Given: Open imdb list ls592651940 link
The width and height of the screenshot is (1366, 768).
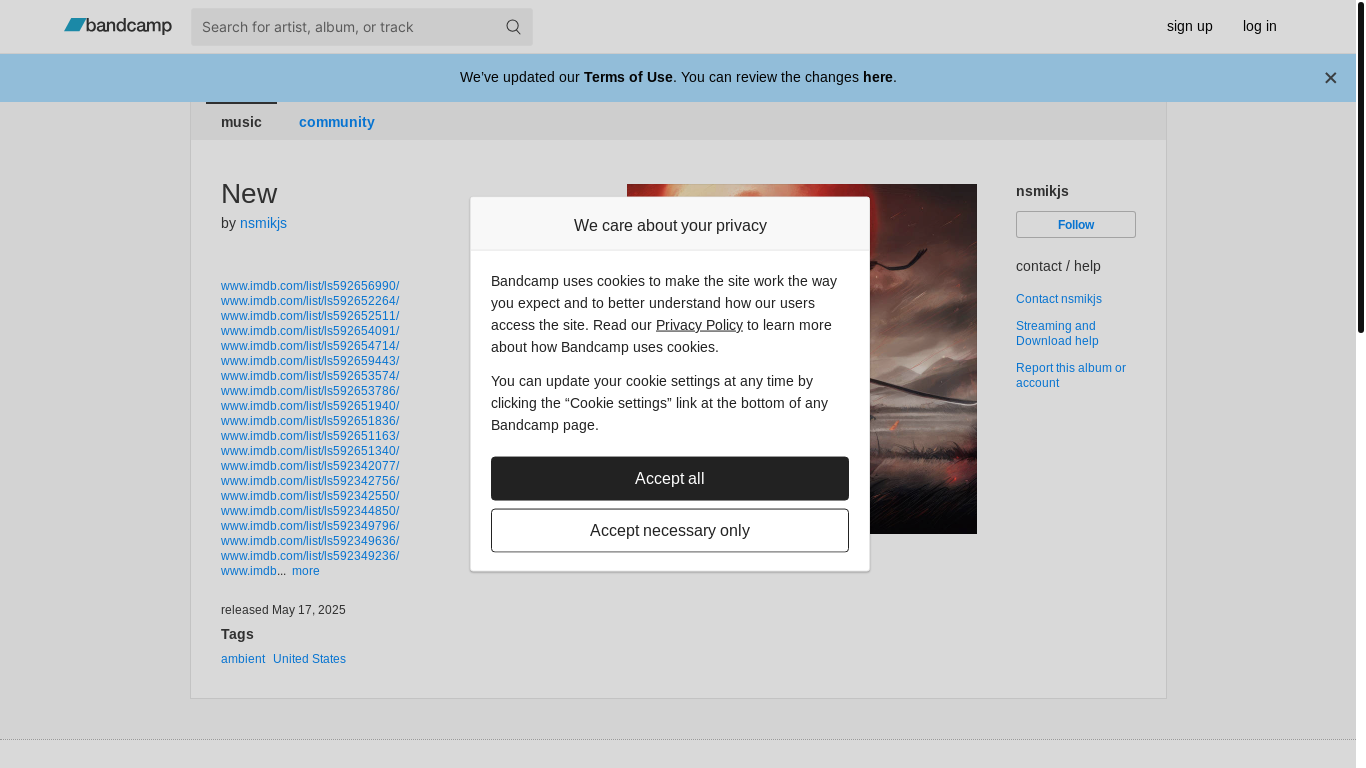Looking at the screenshot, I should pyautogui.click(x=310, y=406).
